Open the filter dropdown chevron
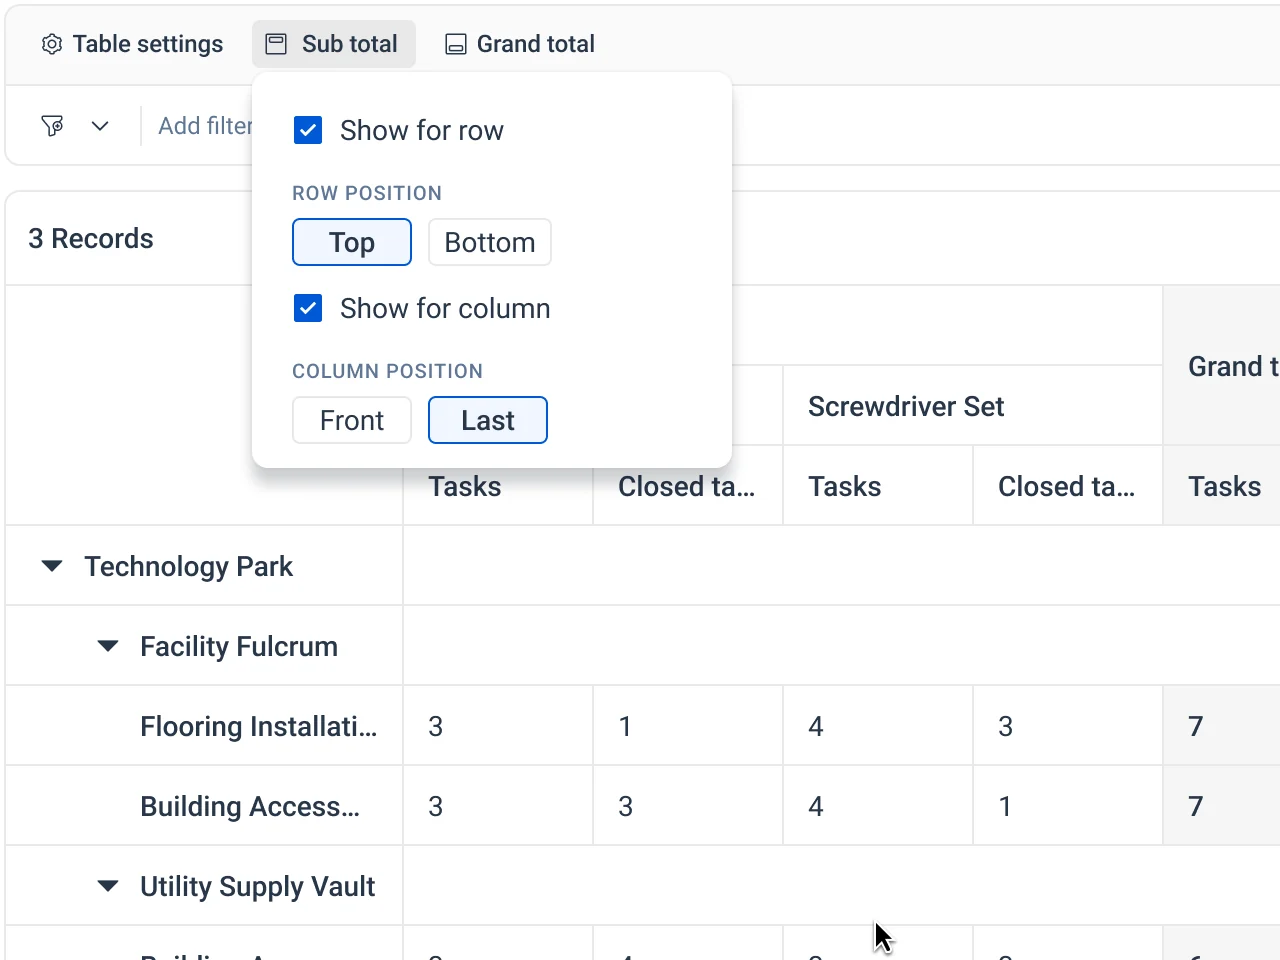 click(100, 126)
